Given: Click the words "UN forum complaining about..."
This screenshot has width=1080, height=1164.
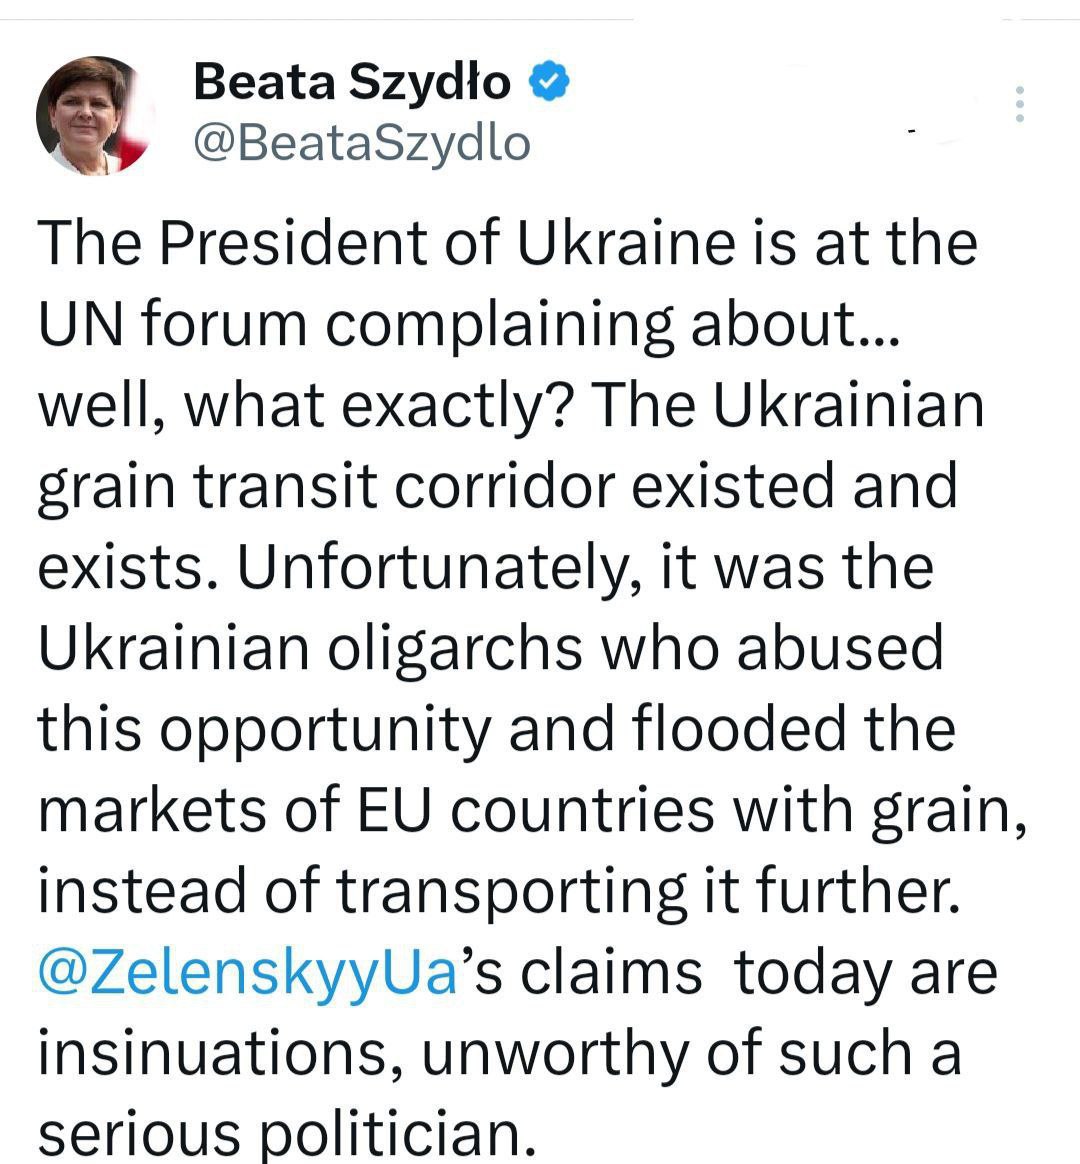Looking at the screenshot, I should click(468, 324).
